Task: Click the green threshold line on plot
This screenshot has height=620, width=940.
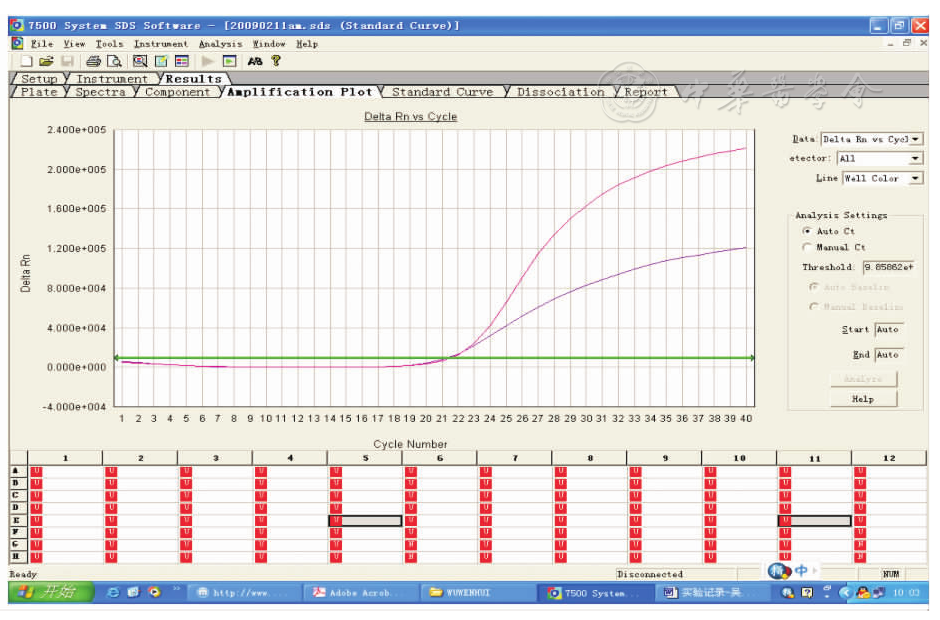Action: point(300,357)
